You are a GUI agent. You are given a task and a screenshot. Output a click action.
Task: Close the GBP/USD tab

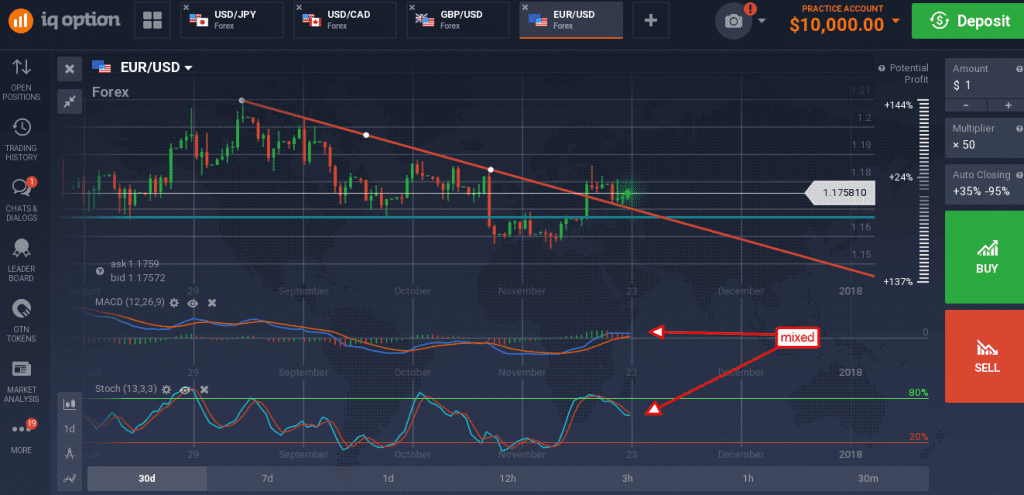[x=411, y=7]
